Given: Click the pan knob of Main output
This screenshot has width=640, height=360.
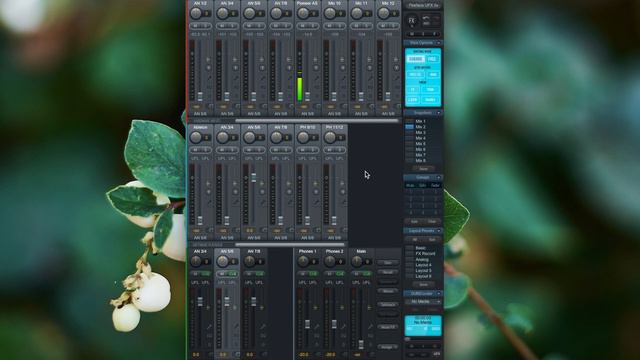Looking at the screenshot, I should 356,261.
